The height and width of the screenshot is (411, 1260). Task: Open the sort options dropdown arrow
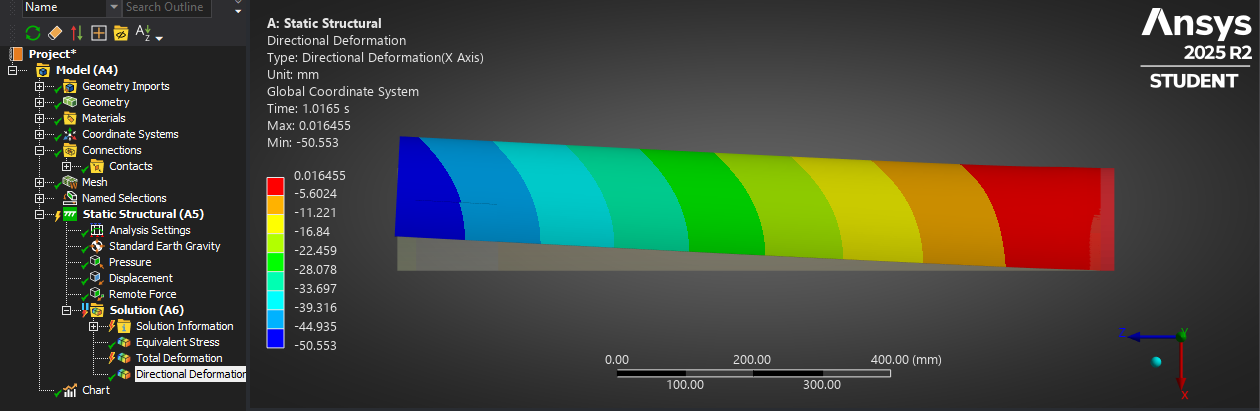click(x=160, y=37)
